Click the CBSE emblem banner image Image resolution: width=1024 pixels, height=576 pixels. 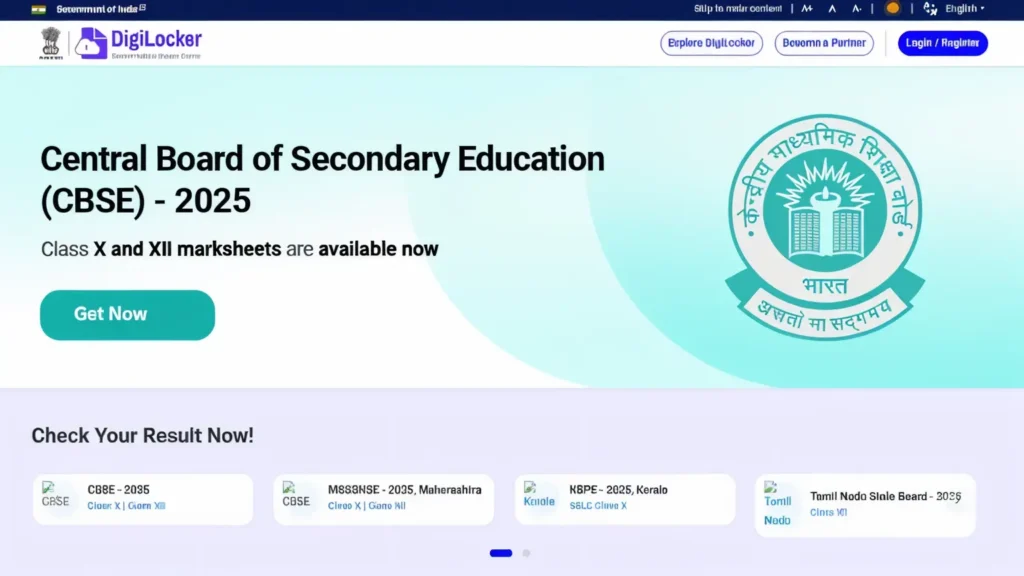tap(825, 227)
